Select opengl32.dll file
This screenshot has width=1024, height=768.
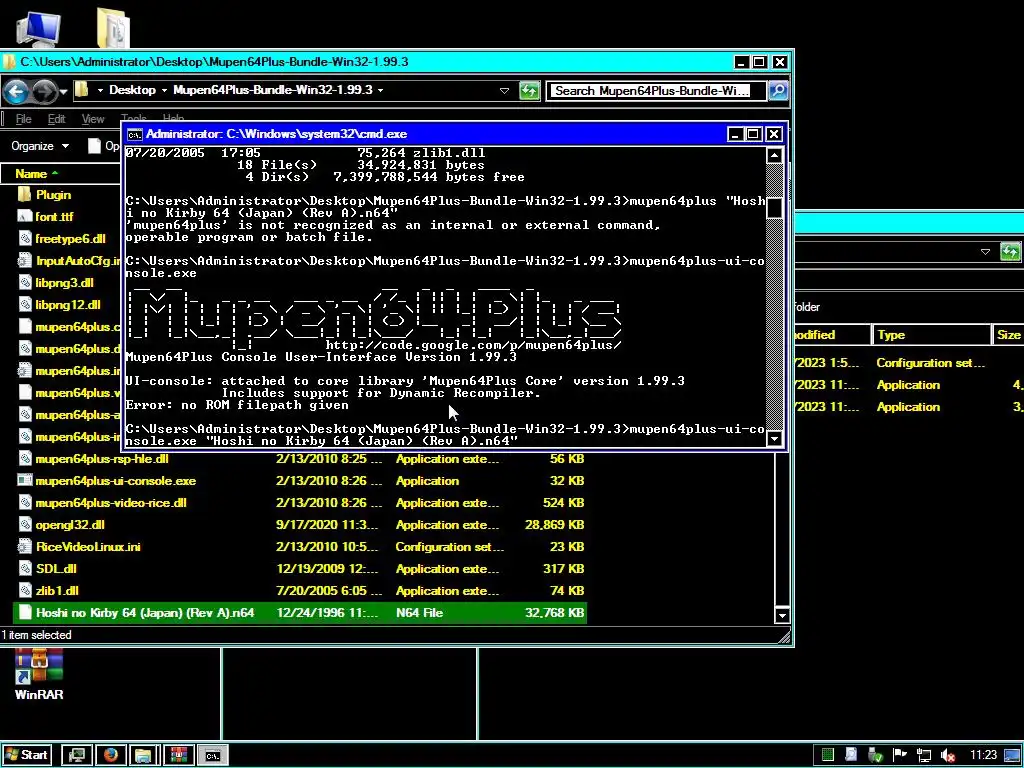[61, 525]
